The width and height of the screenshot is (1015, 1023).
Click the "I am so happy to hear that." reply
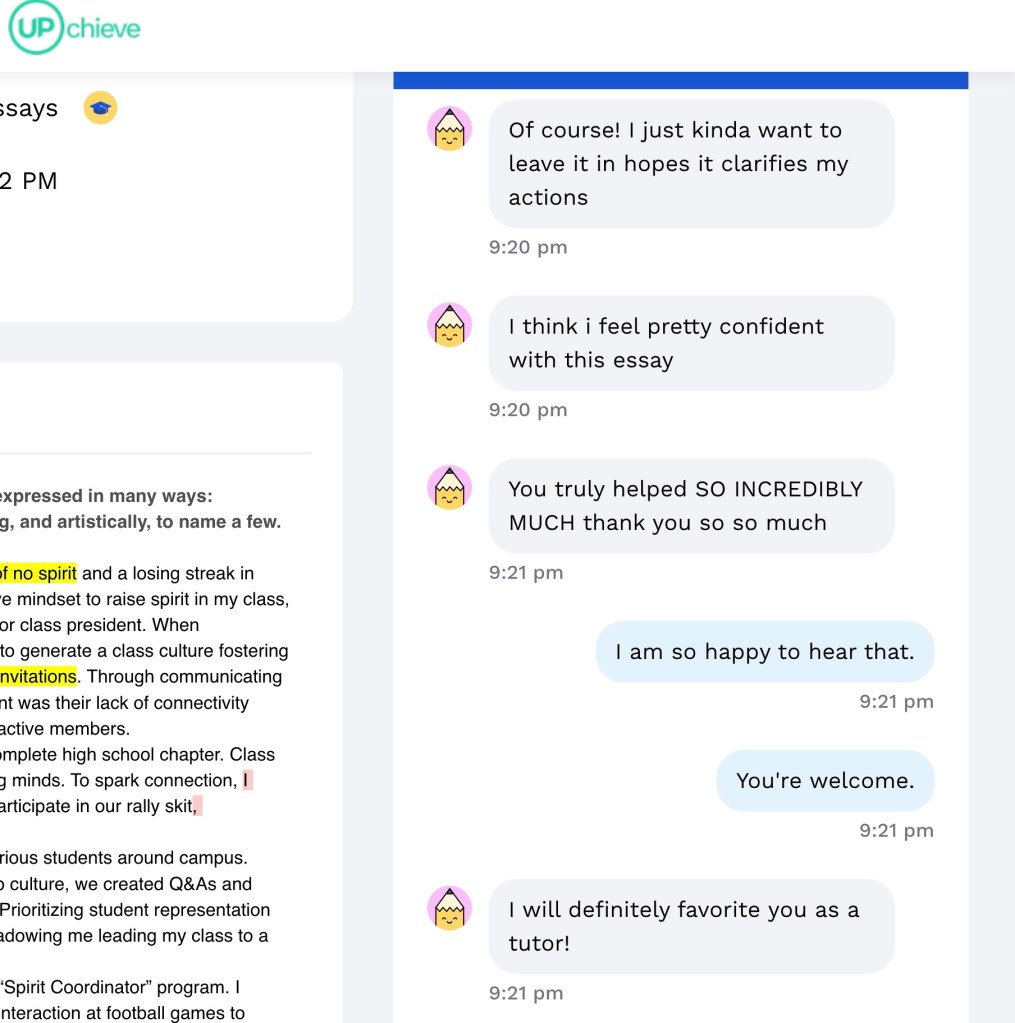764,652
